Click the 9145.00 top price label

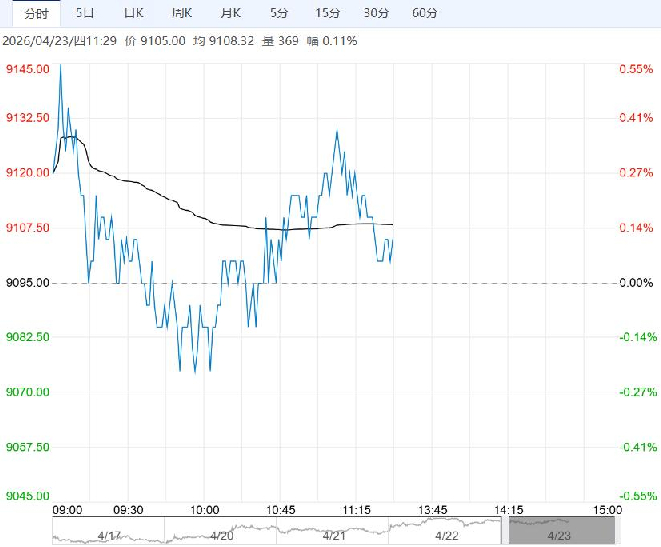tap(28, 68)
